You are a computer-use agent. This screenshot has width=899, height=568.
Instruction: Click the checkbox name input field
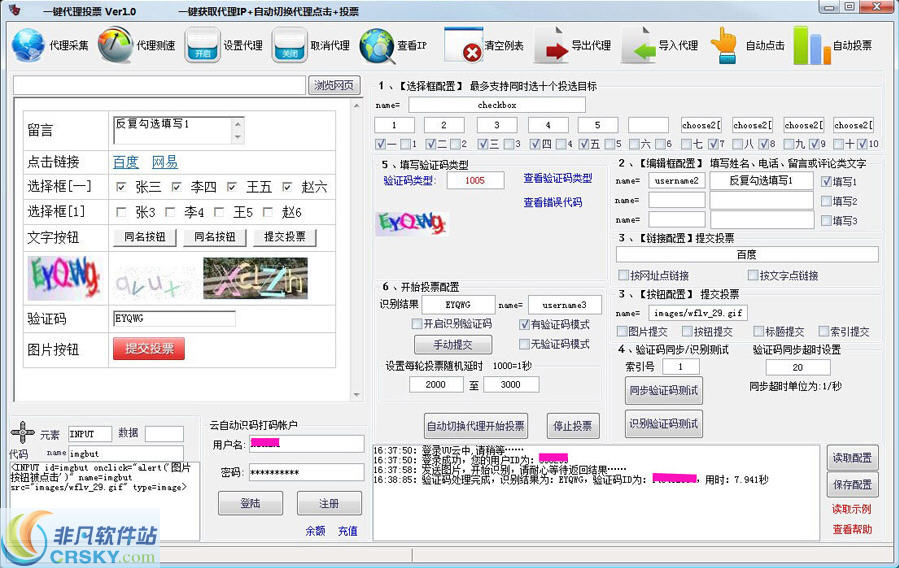point(497,105)
